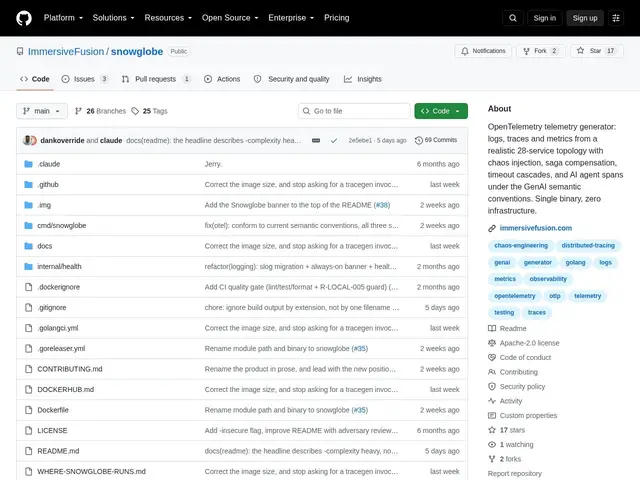Screen dimensions: 640x480
Task: Click the Report repository link
Action: (515, 474)
